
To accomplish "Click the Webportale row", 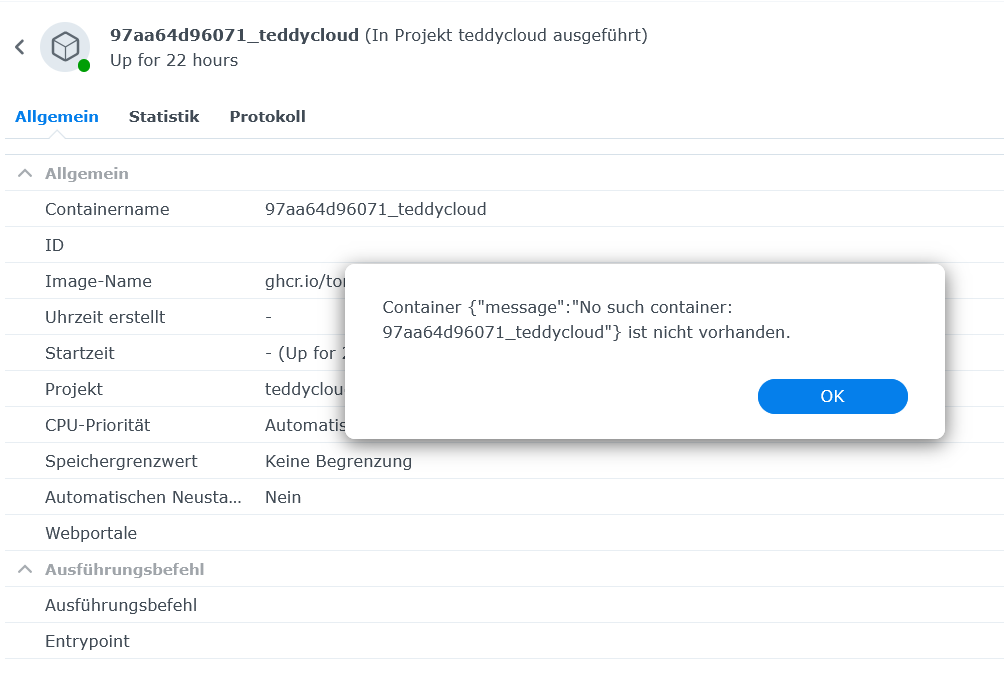I will point(91,534).
